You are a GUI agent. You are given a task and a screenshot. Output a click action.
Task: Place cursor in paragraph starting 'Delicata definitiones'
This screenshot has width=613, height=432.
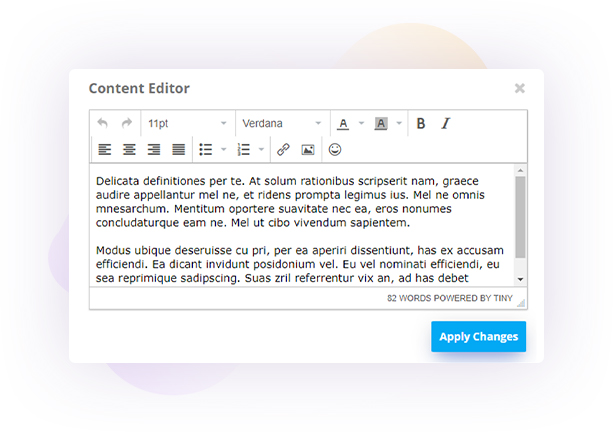290,202
